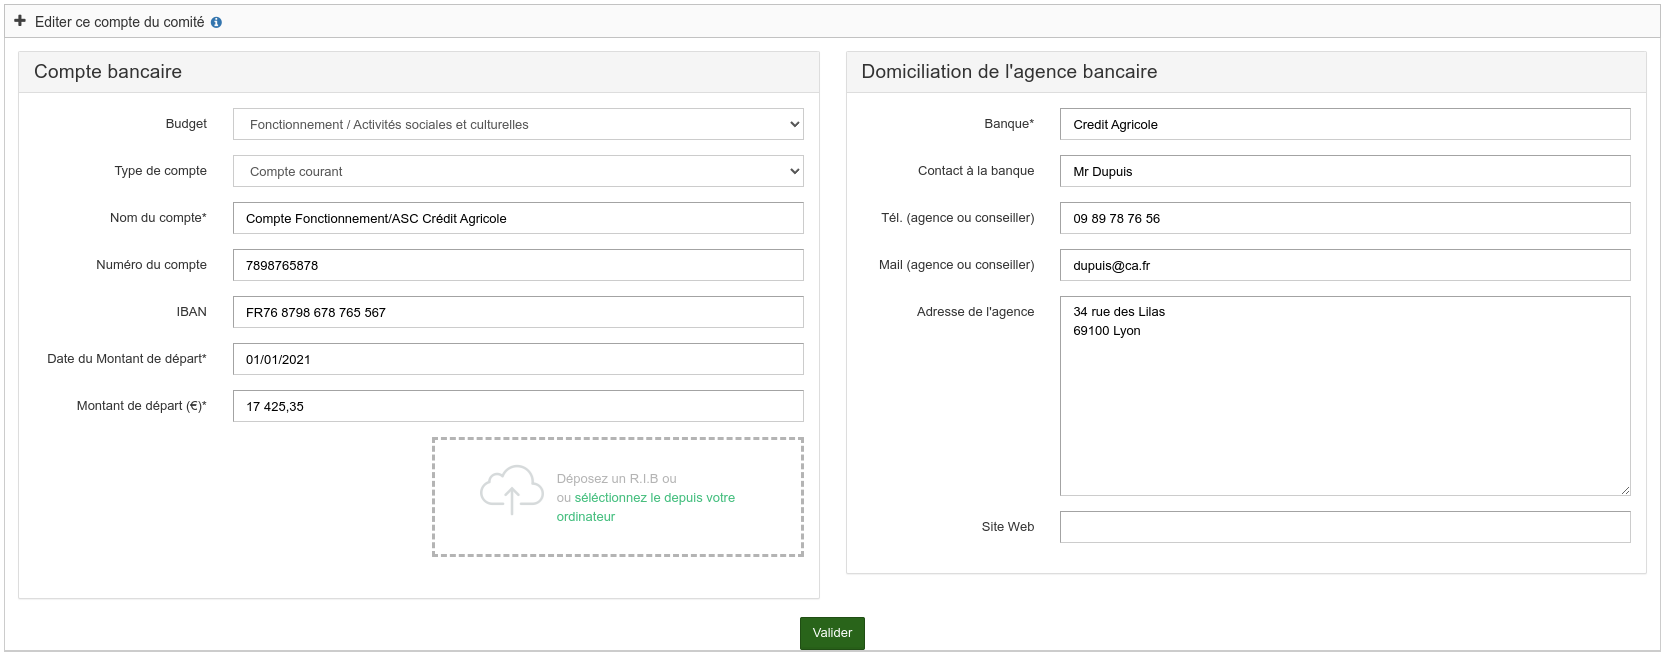Grab the address textarea resize handle
Viewport: 1668px width, 655px height.
pos(1625,490)
